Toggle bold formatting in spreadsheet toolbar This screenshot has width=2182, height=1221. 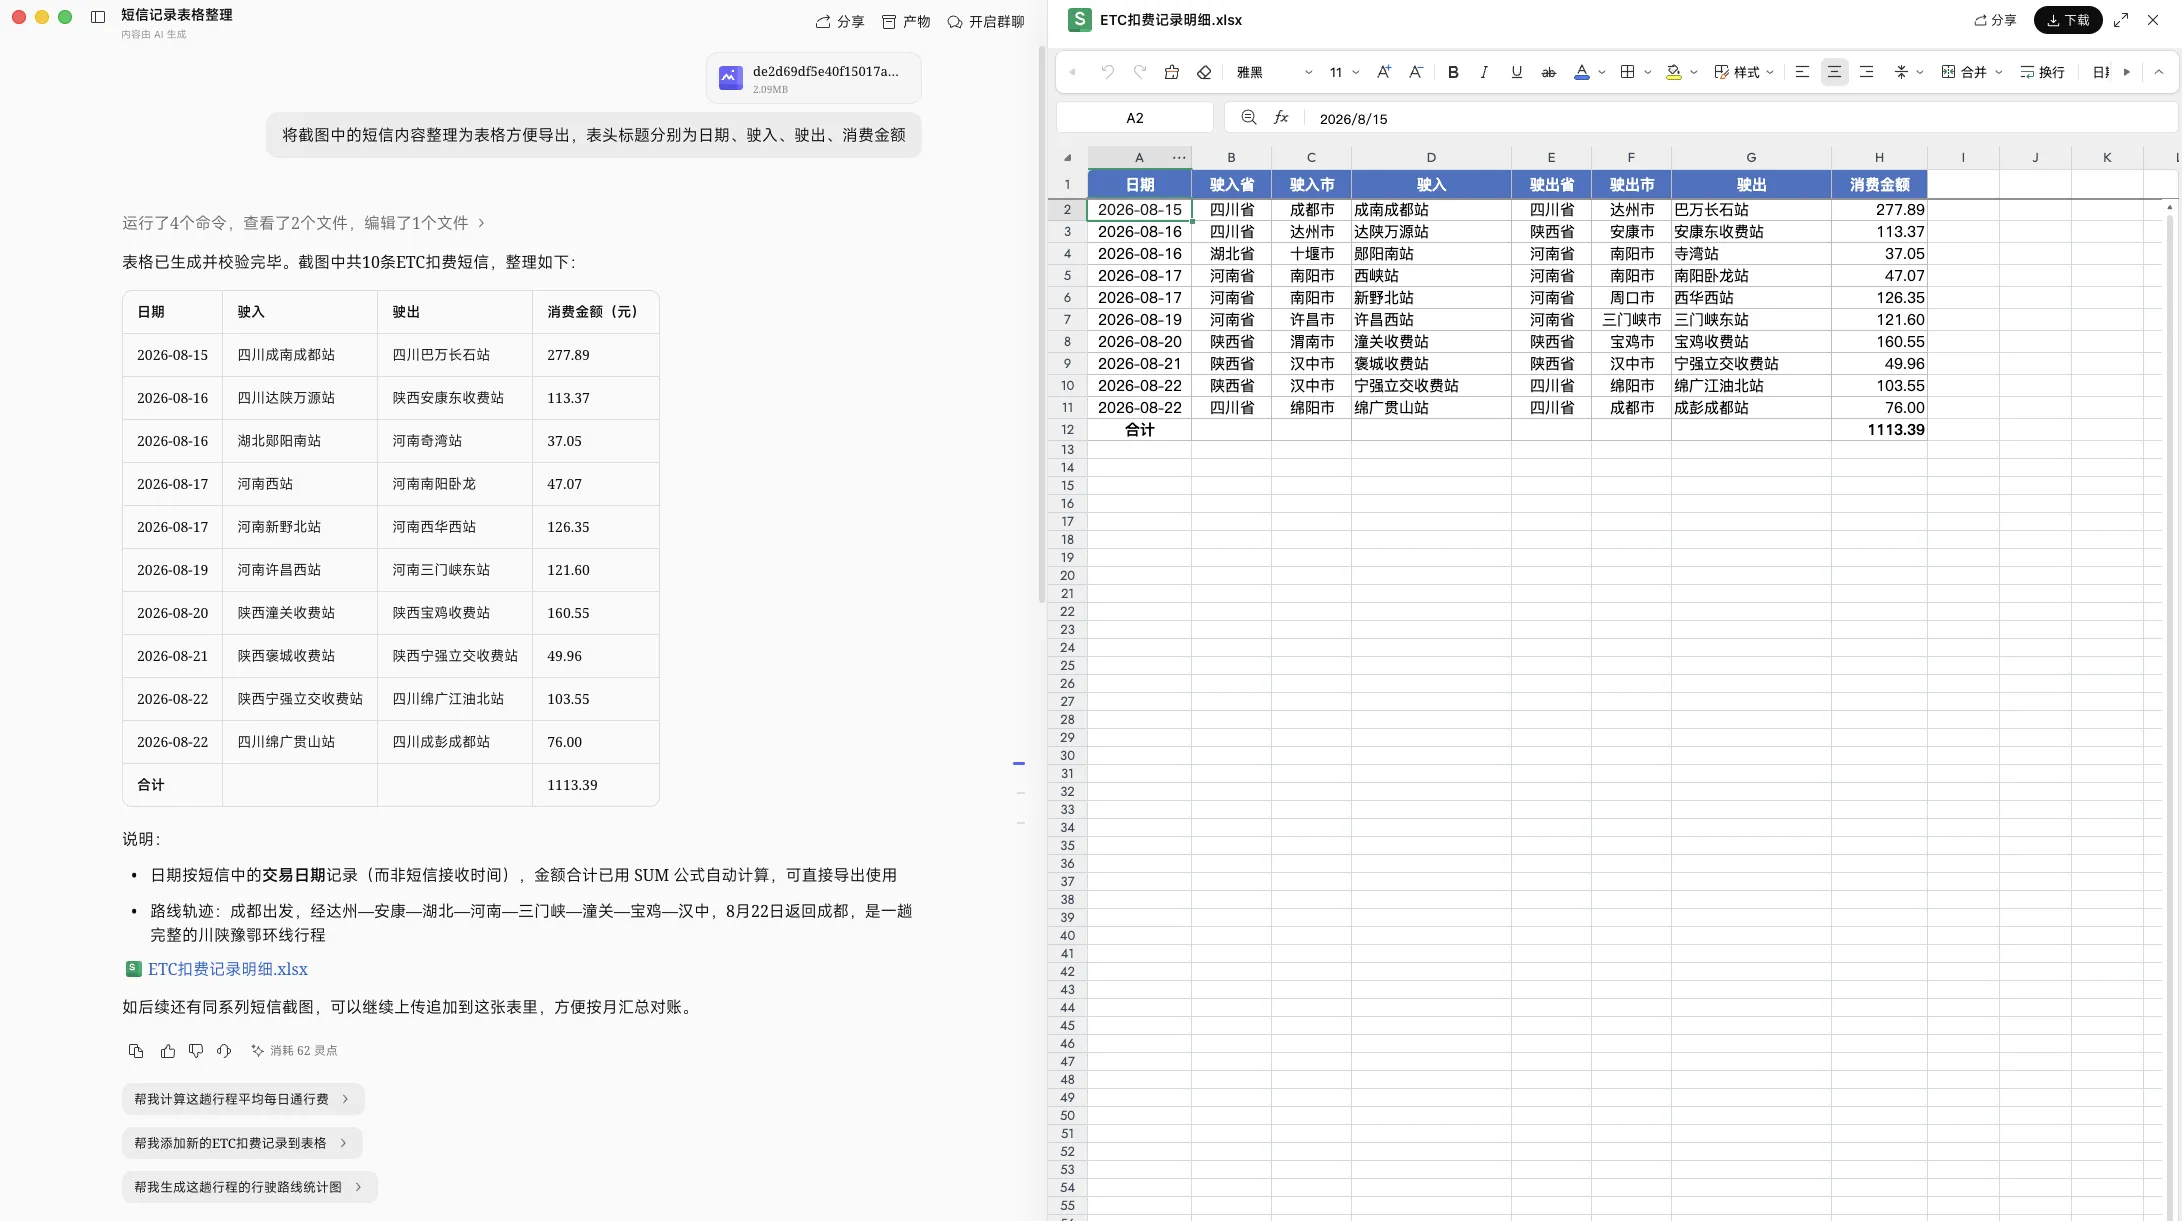pyautogui.click(x=1453, y=72)
